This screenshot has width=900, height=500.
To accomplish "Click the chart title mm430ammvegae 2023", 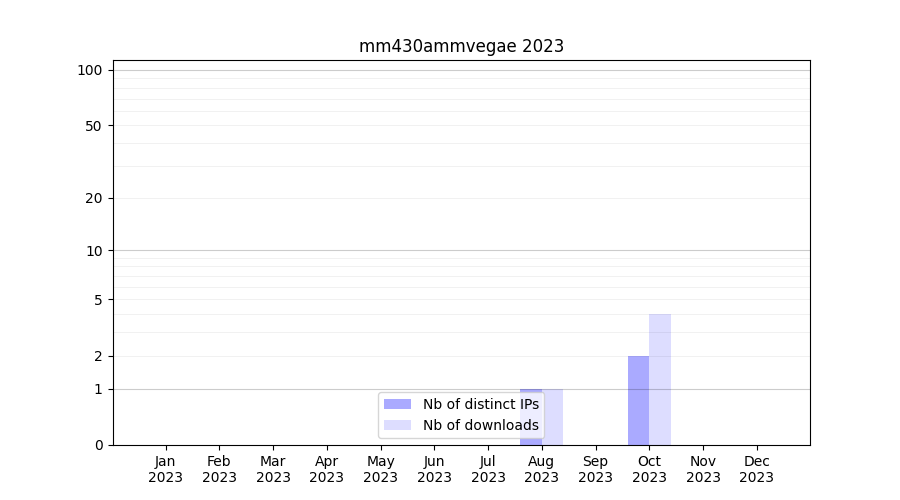I will 461,46.
